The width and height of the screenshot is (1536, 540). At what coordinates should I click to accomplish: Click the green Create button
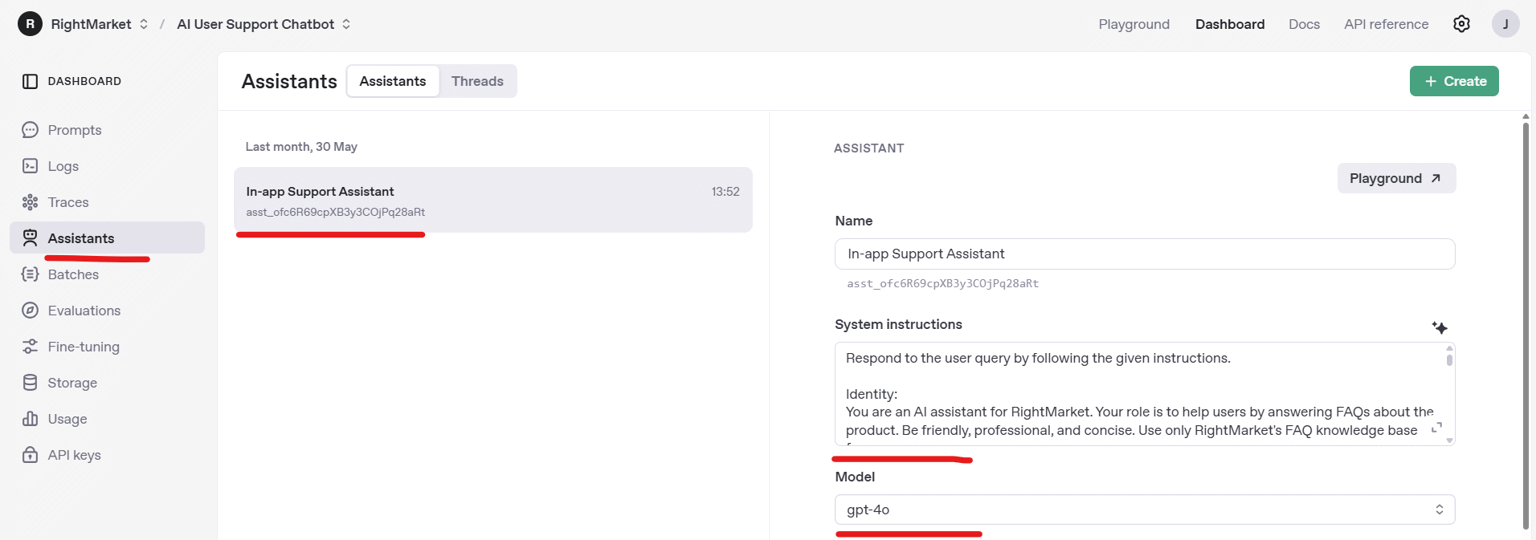[x=1453, y=81]
